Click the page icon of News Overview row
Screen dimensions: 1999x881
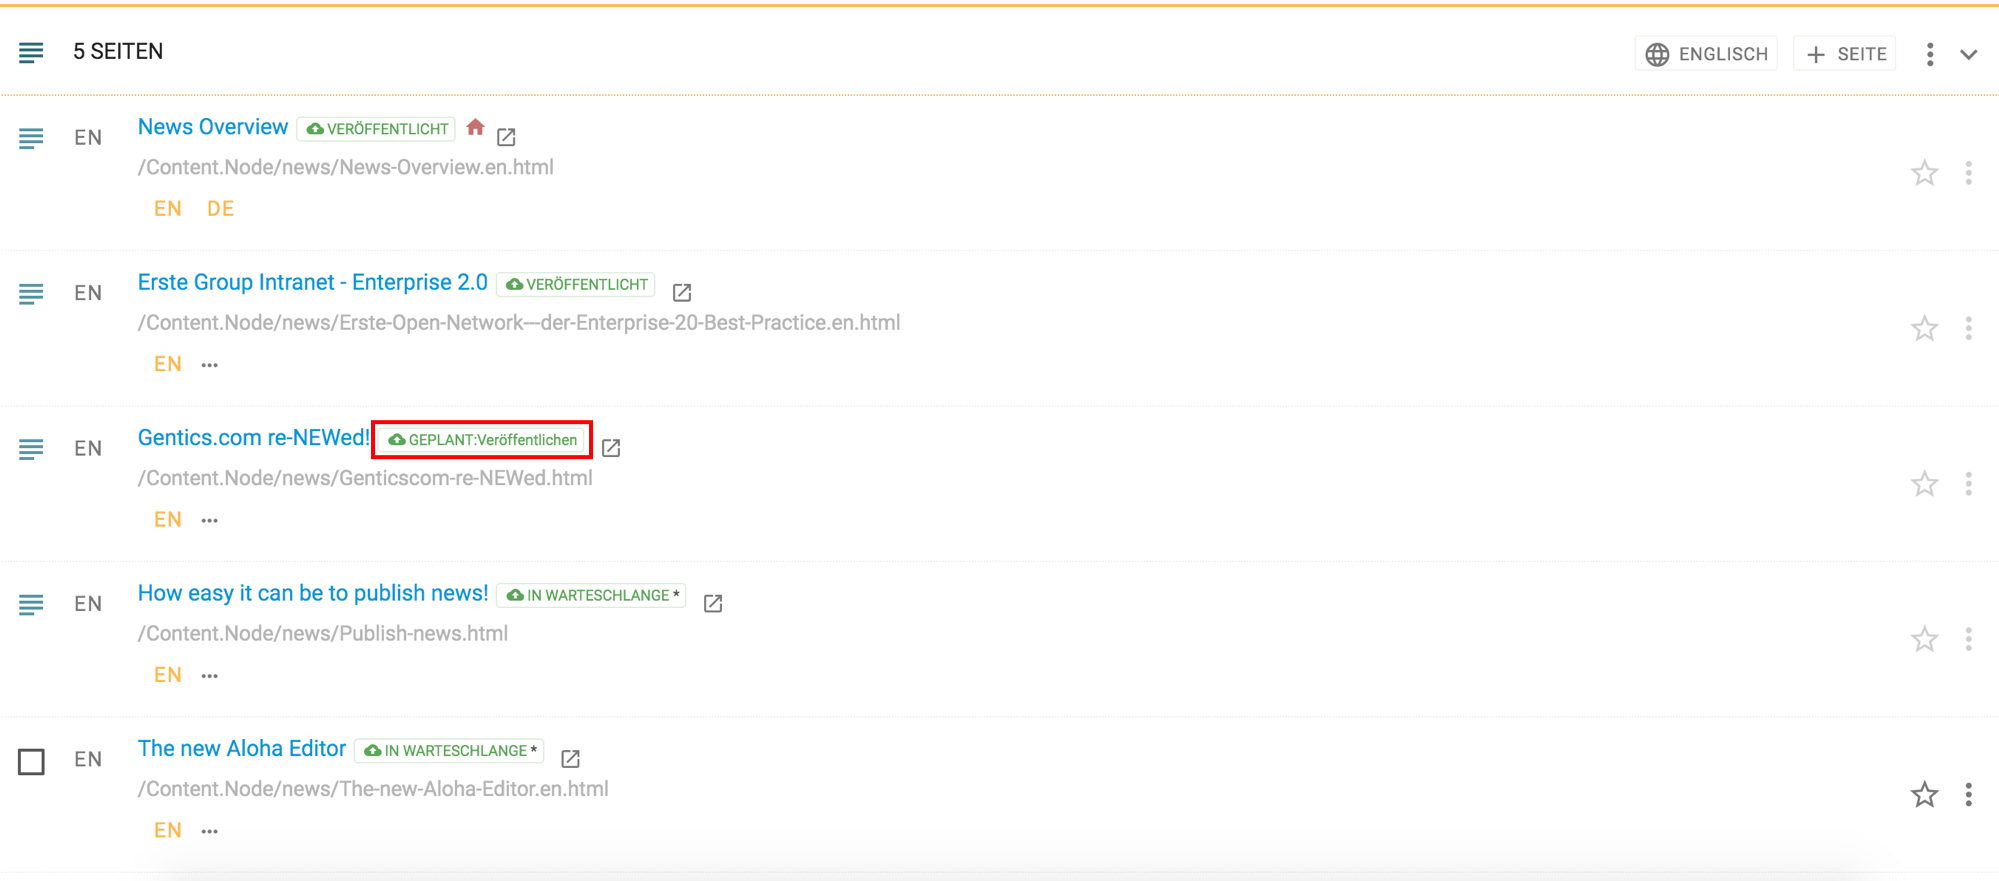pyautogui.click(x=31, y=138)
